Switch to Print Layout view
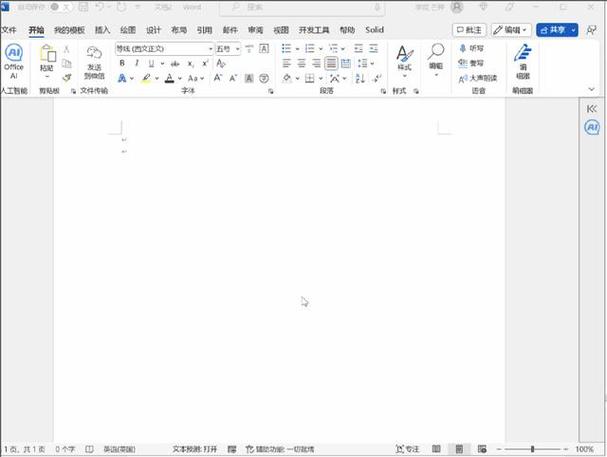This screenshot has height=457, width=607. coord(459,449)
